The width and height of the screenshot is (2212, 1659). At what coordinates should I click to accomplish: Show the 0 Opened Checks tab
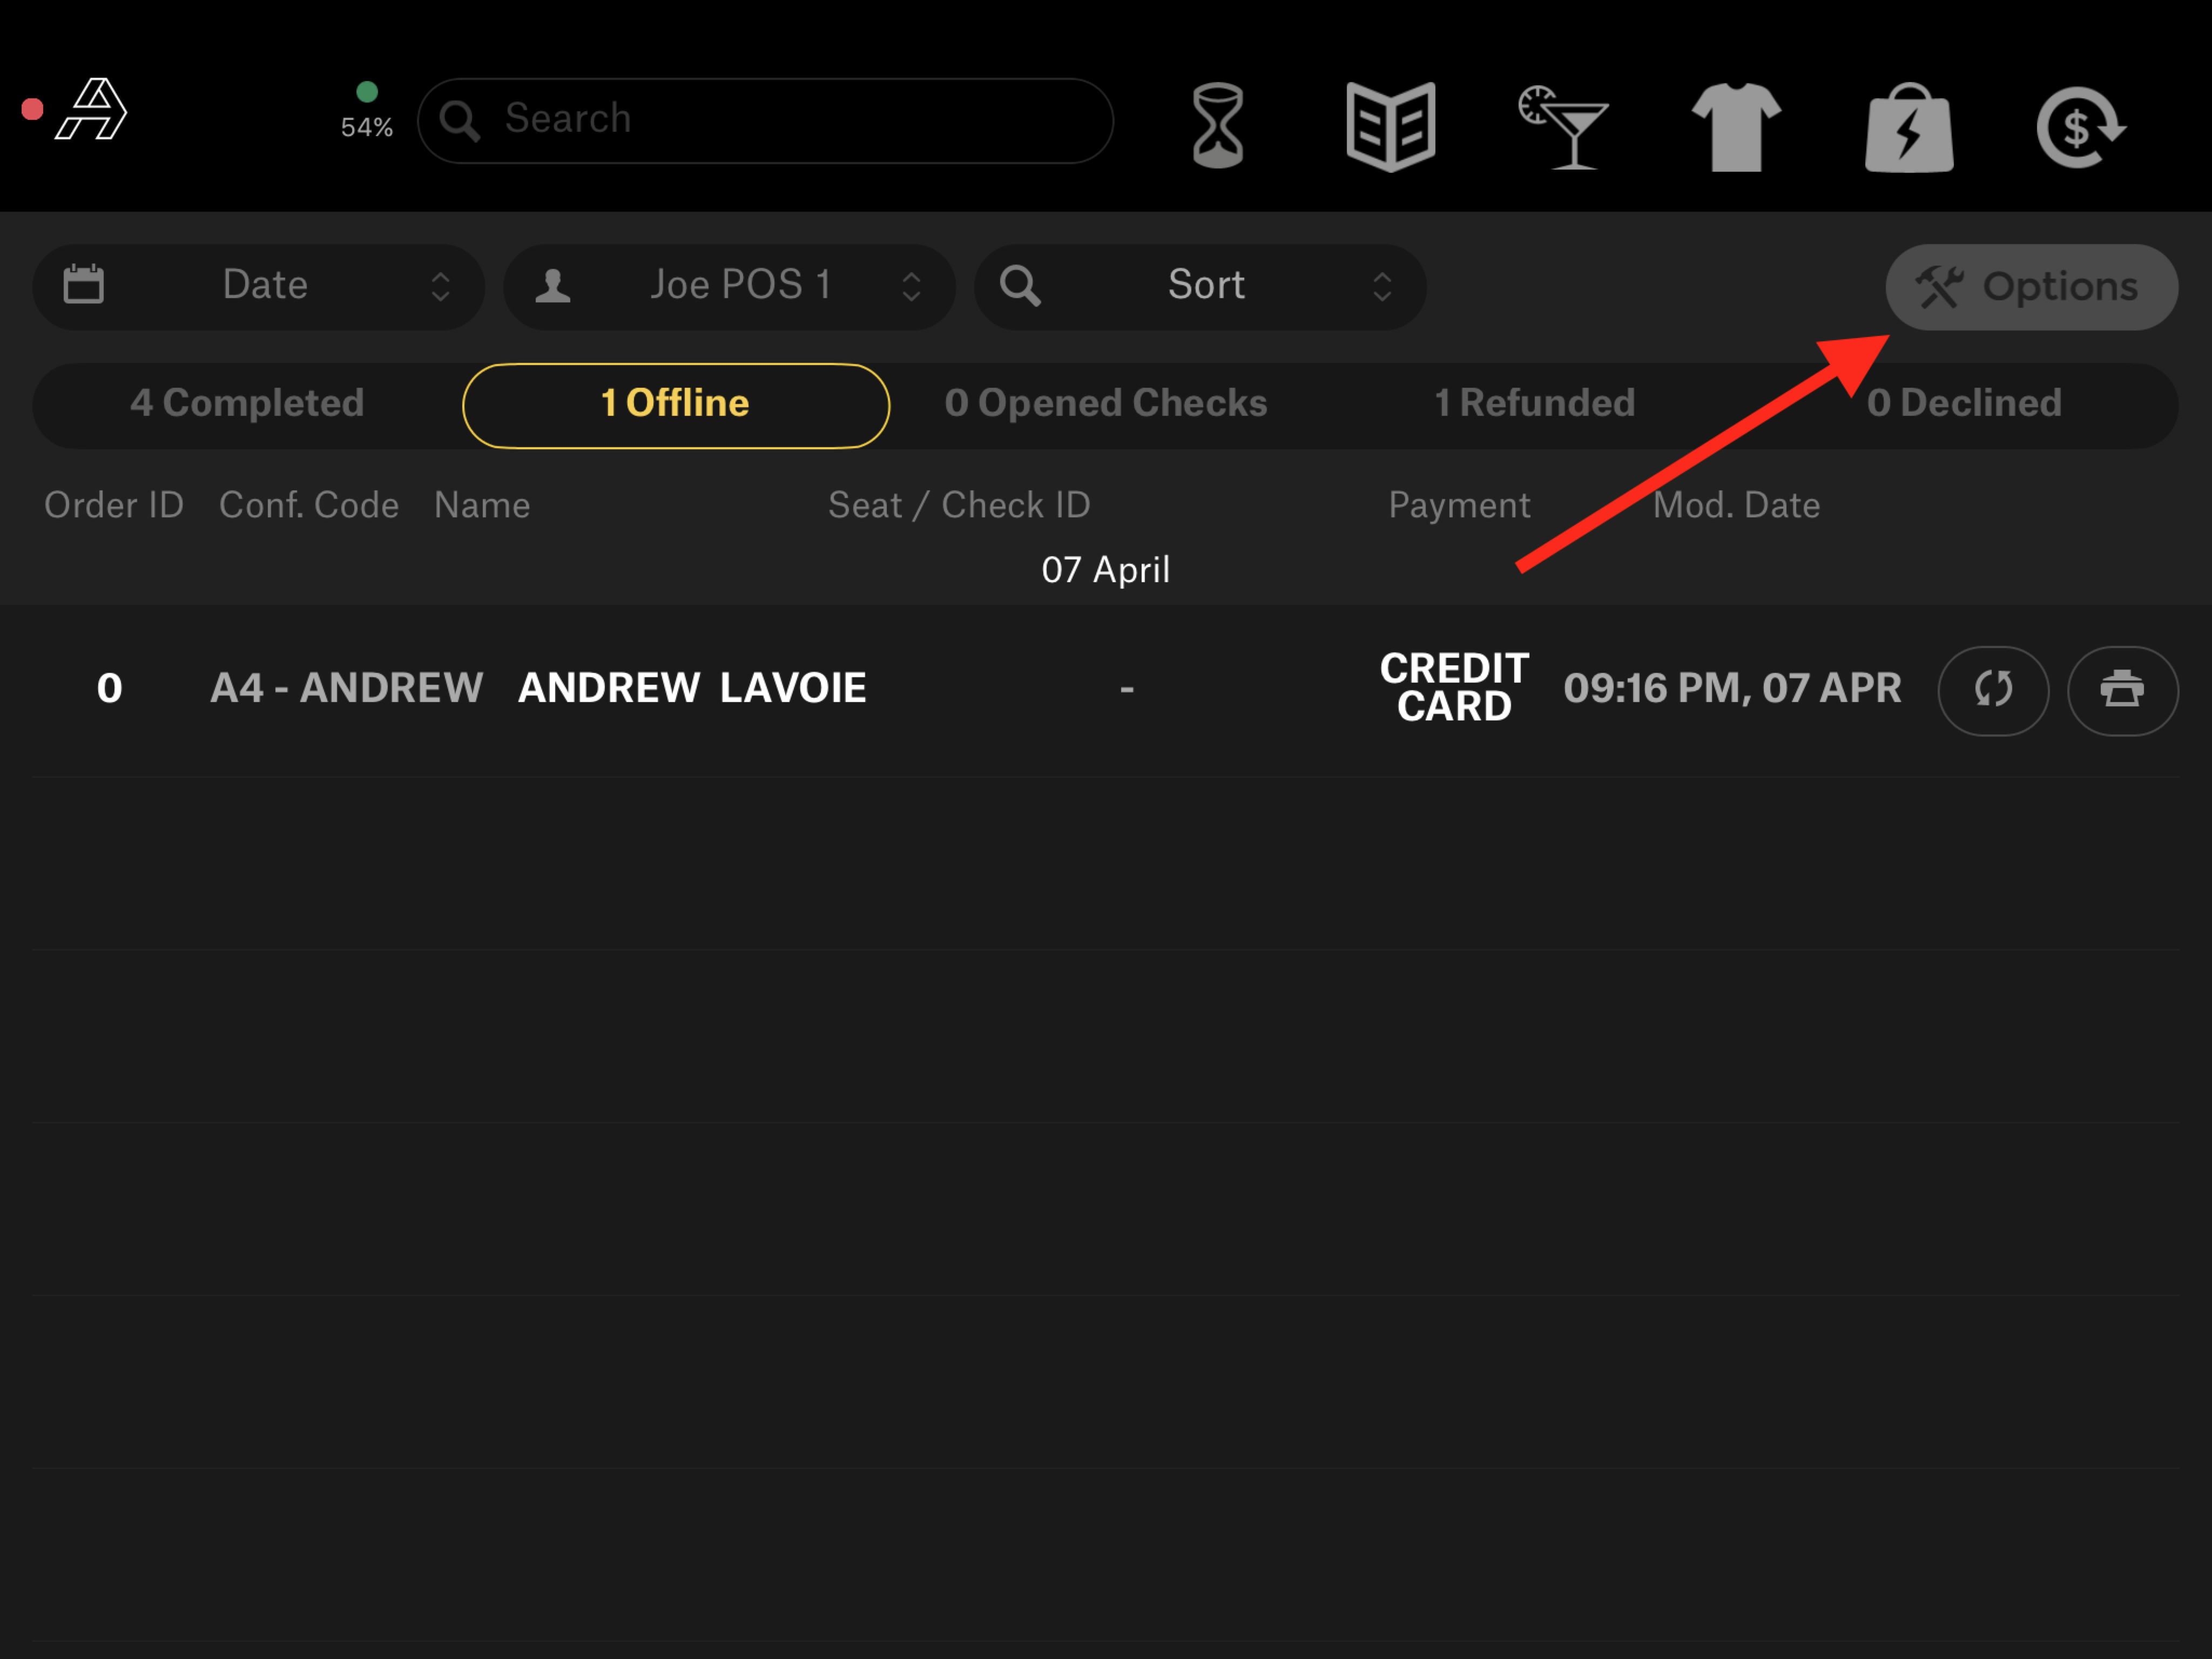click(x=1106, y=404)
